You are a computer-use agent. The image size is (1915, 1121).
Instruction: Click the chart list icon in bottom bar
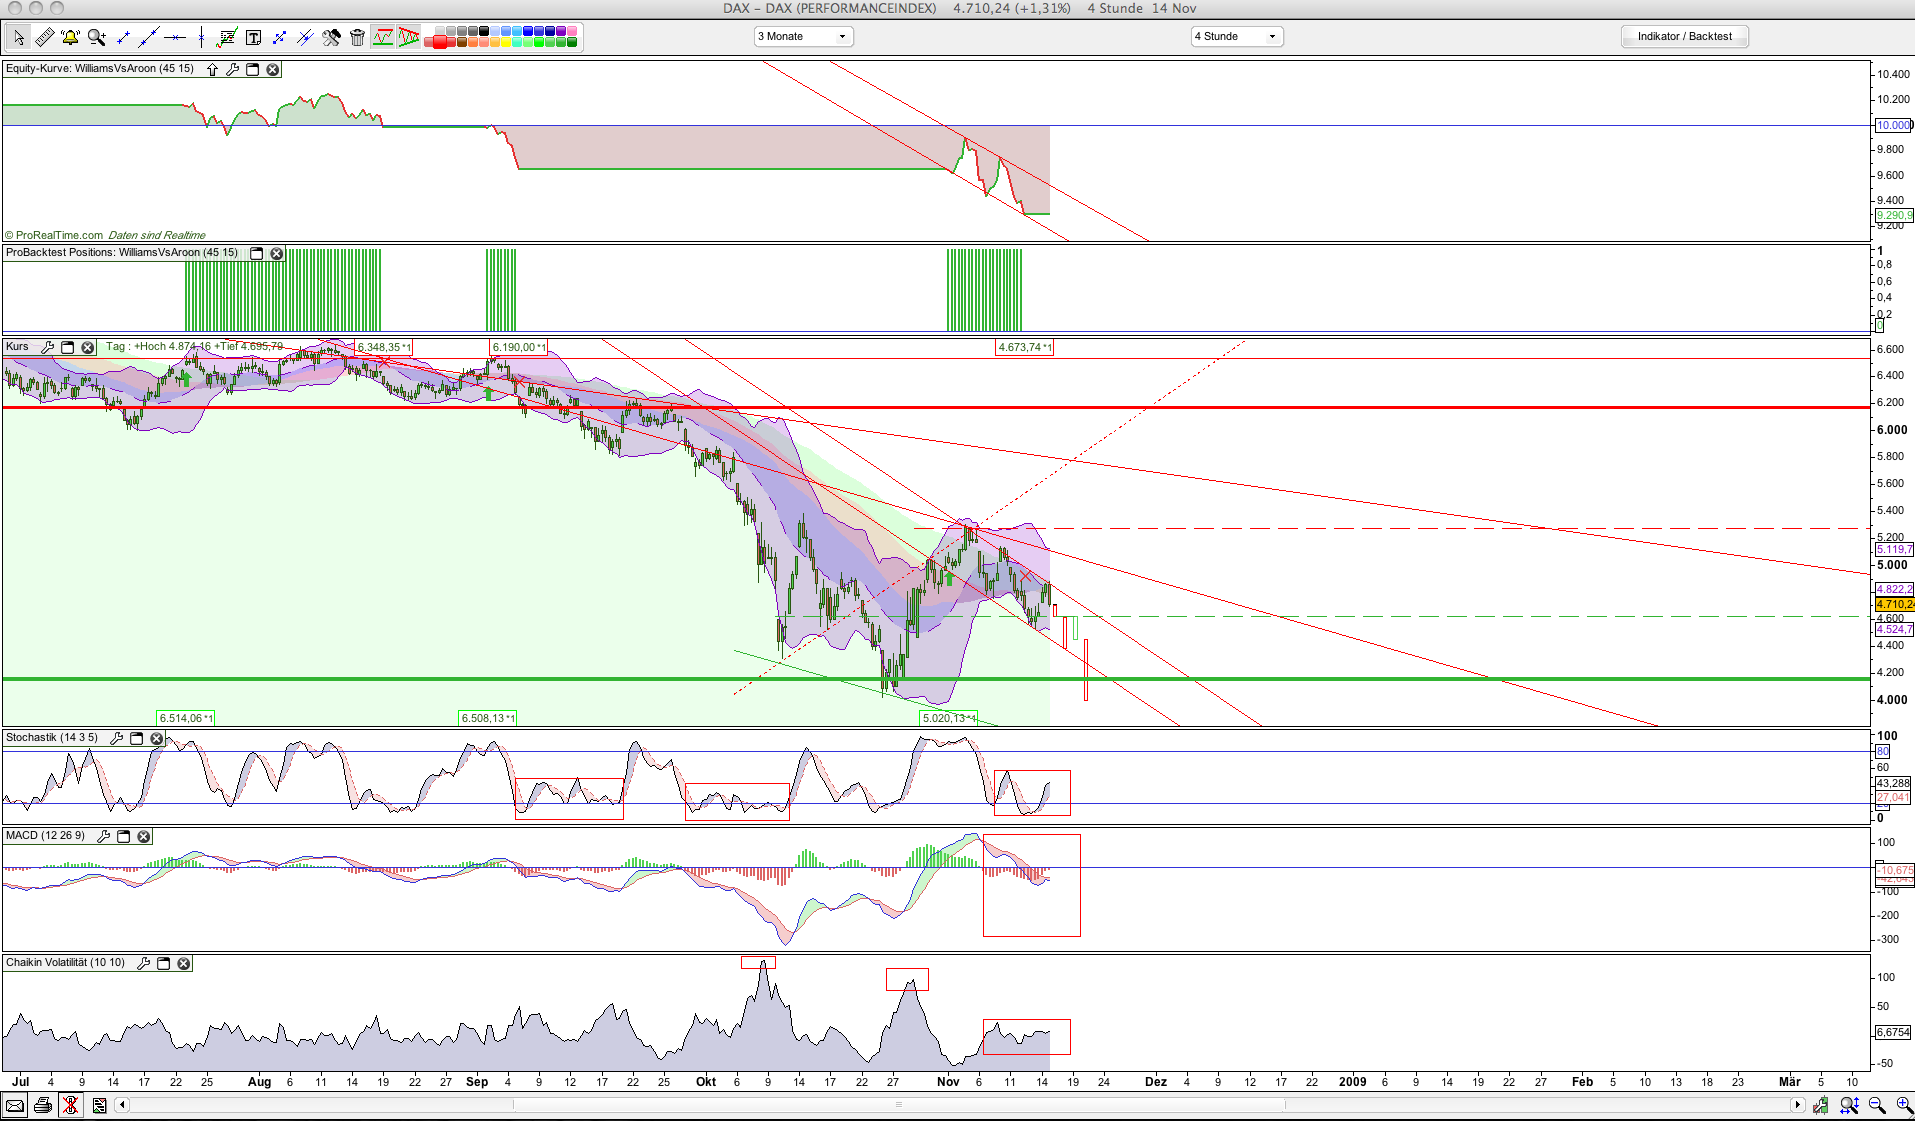tap(99, 1105)
